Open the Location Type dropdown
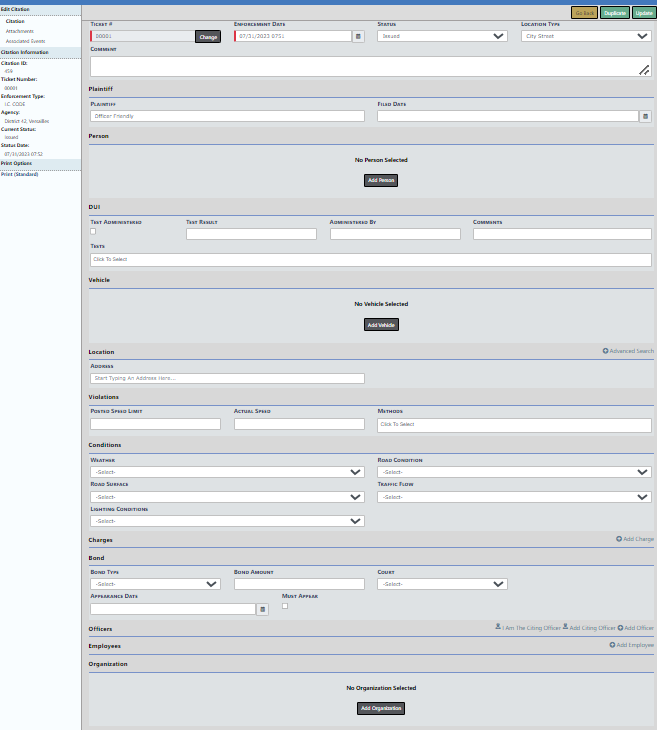The image size is (657, 730). [x=586, y=36]
